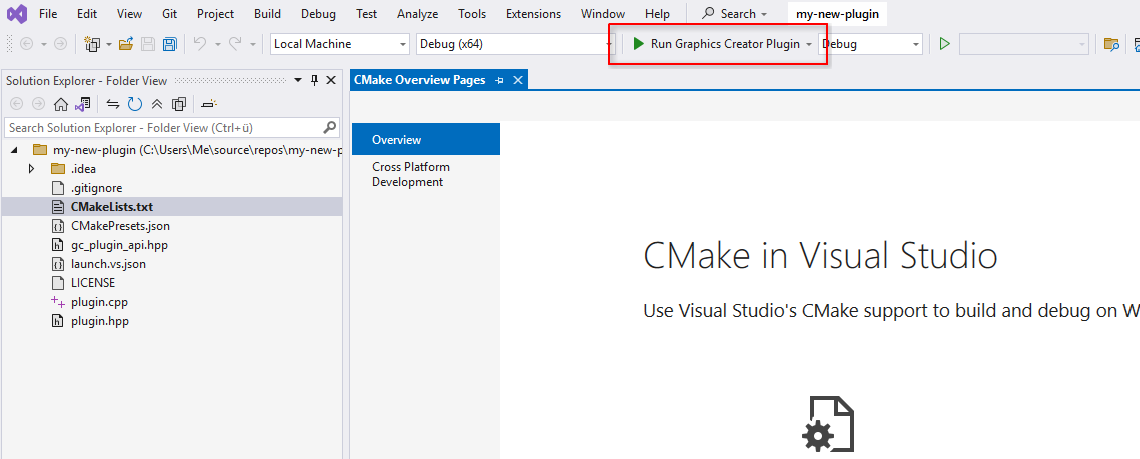Open the navigate backward history dropdown arrow
Screen dimensions: 1140x459
point(44,44)
